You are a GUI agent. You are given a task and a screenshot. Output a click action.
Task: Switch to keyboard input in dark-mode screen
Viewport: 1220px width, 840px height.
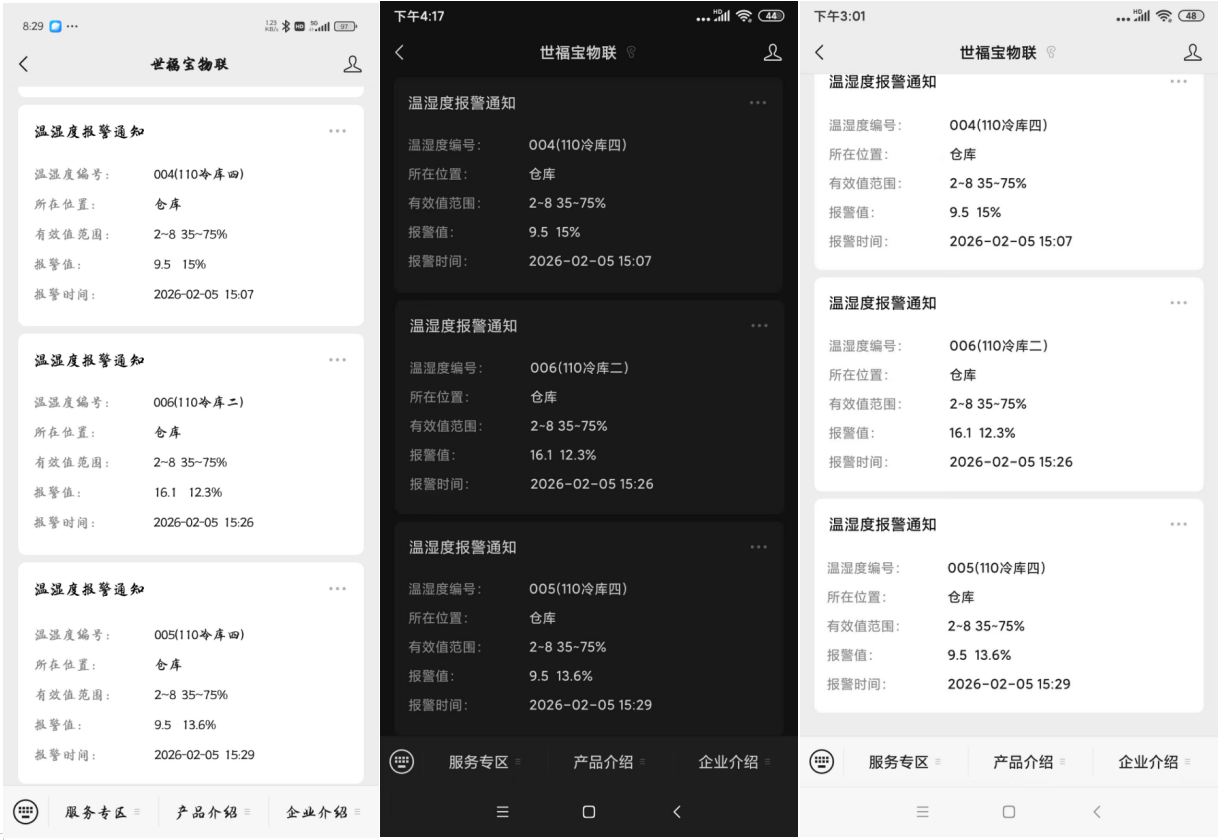(401, 762)
